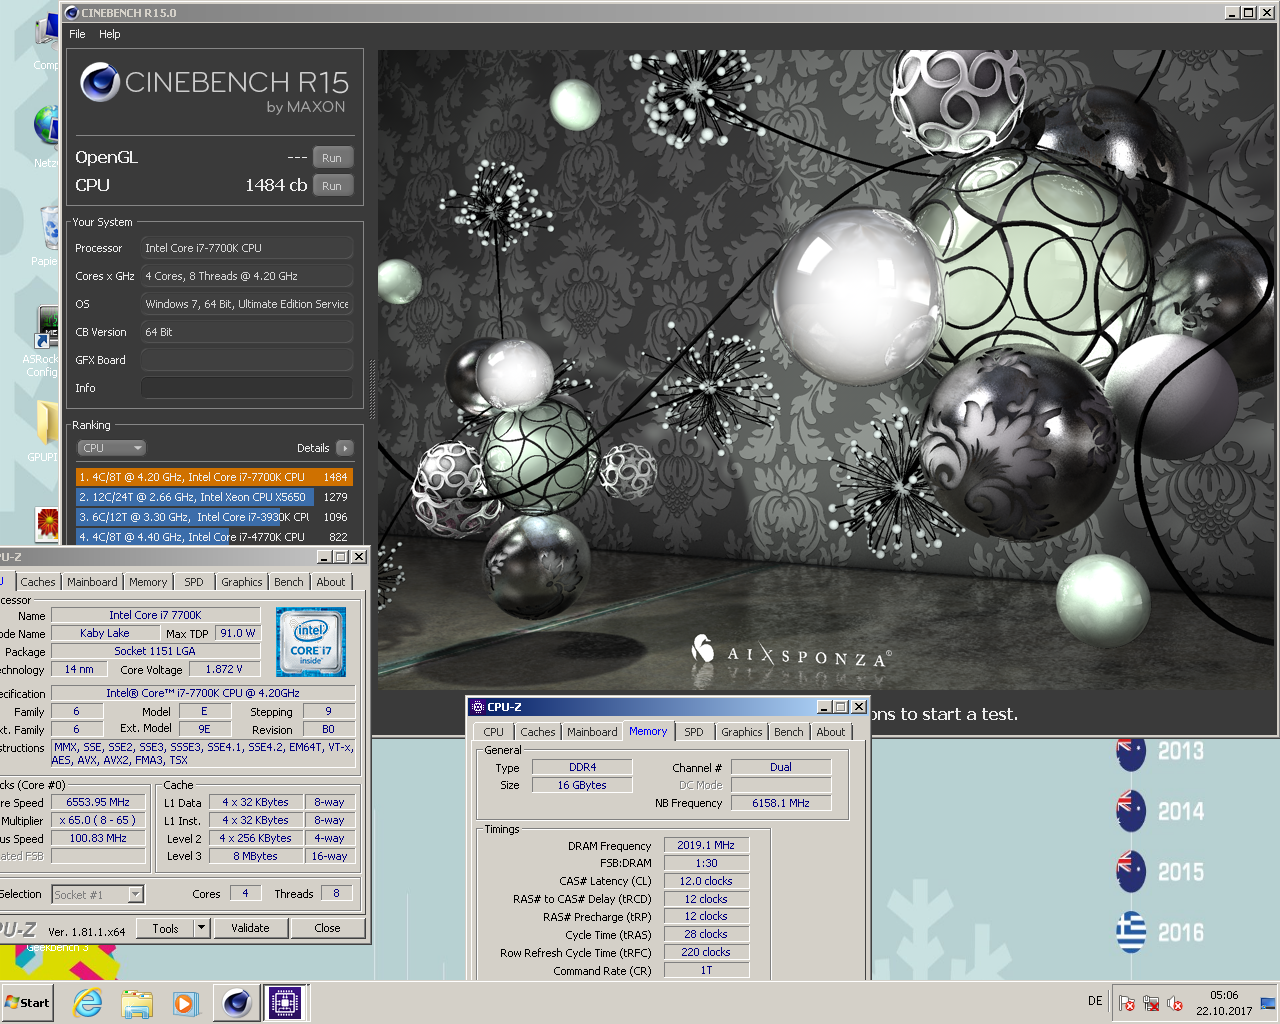Open the CPU ranking type dropdown
Screen dimensions: 1280x1024
tap(111, 448)
